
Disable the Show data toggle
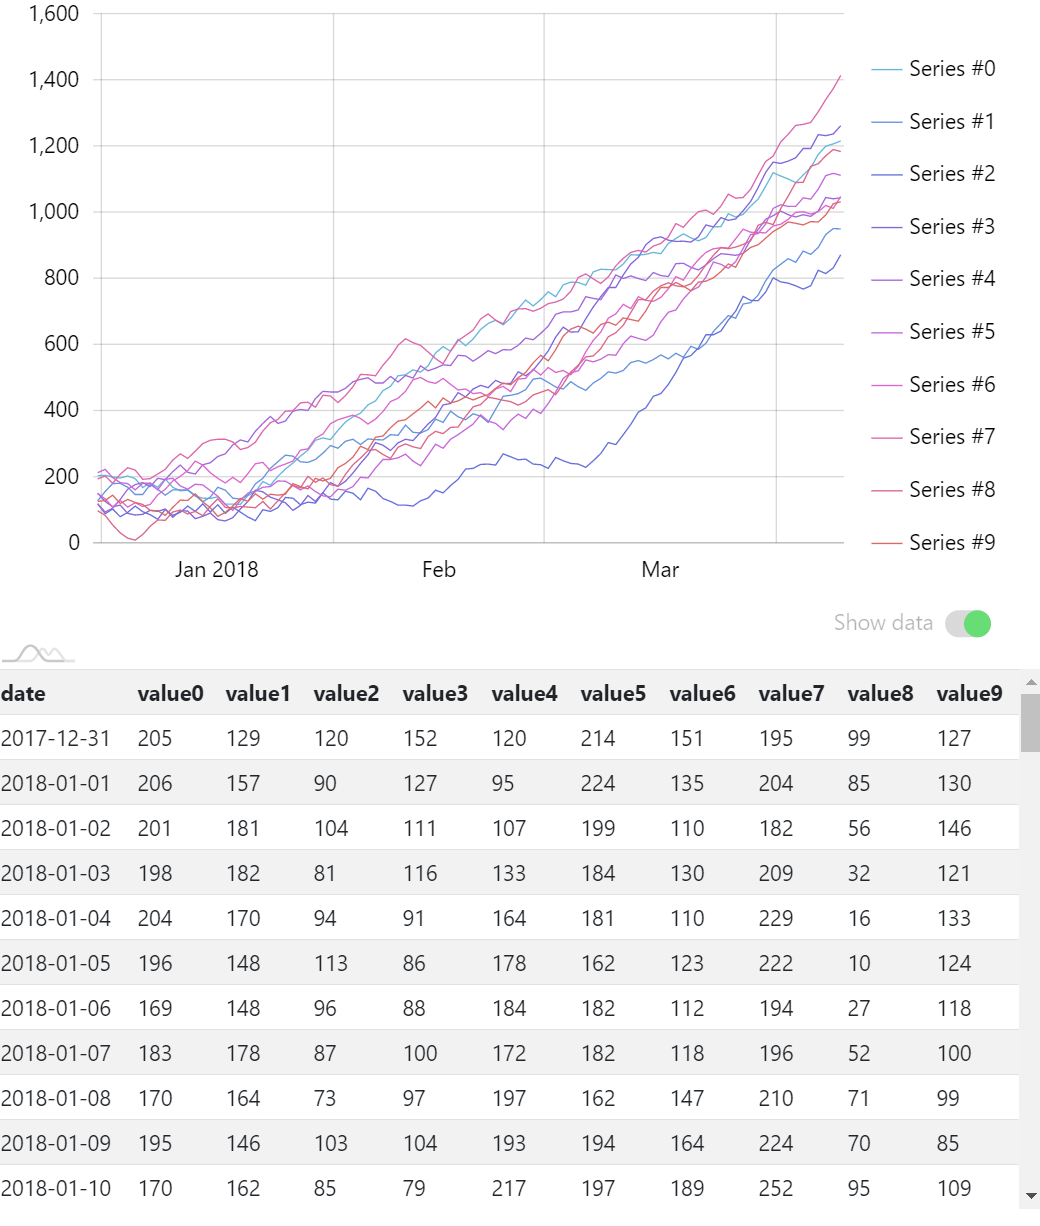click(x=966, y=623)
